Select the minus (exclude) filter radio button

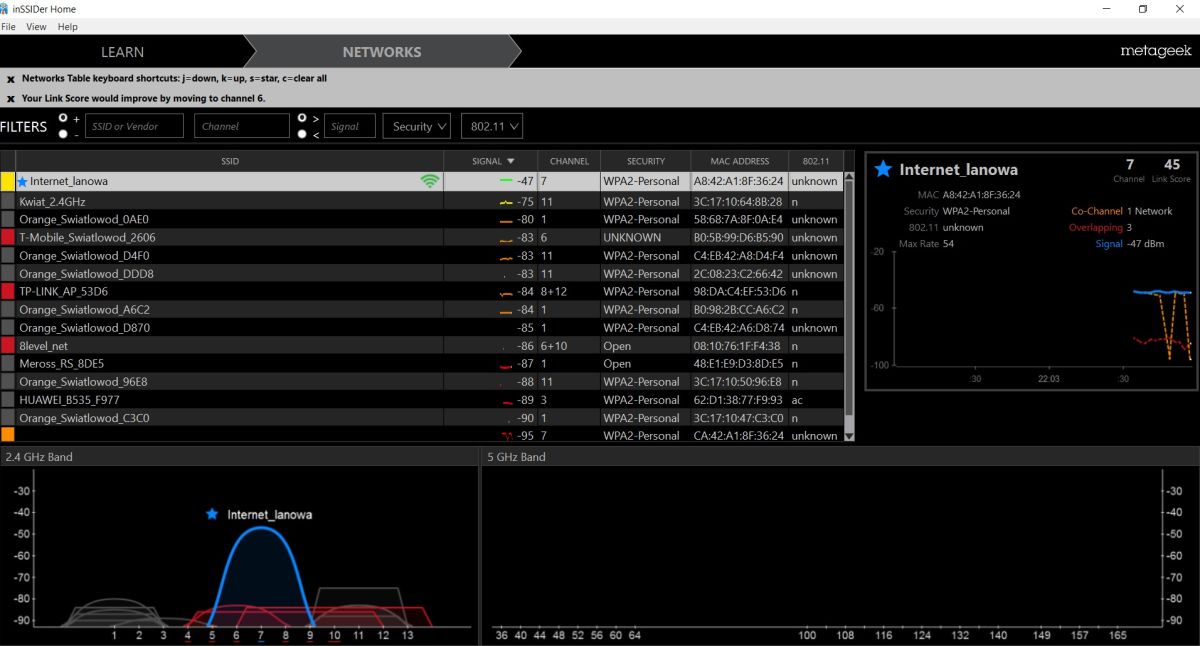62,133
